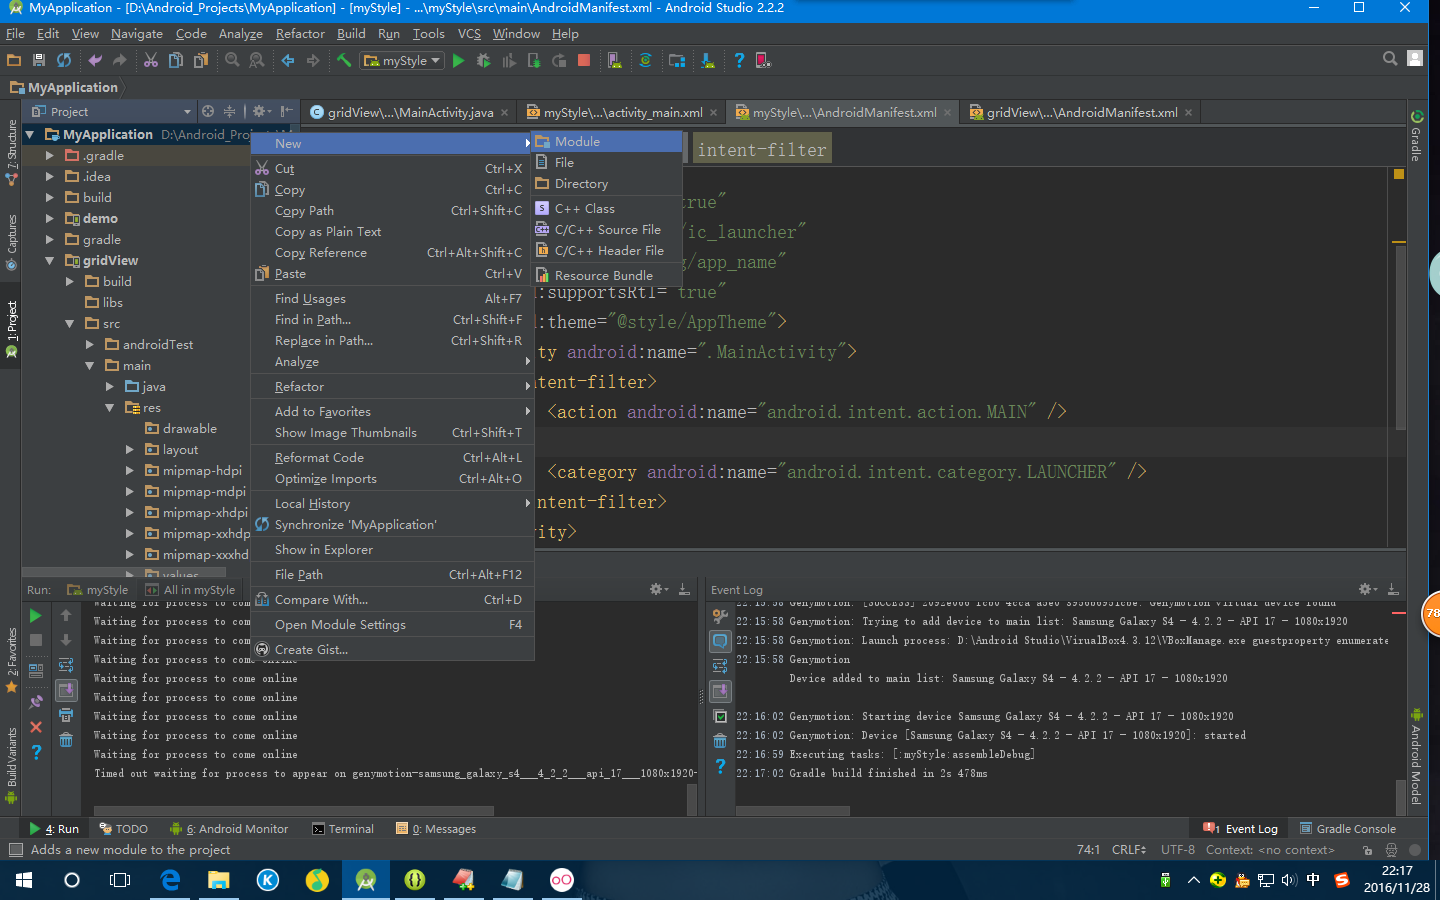The width and height of the screenshot is (1440, 900).
Task: Click the Make Project hammer icon
Action: click(344, 61)
